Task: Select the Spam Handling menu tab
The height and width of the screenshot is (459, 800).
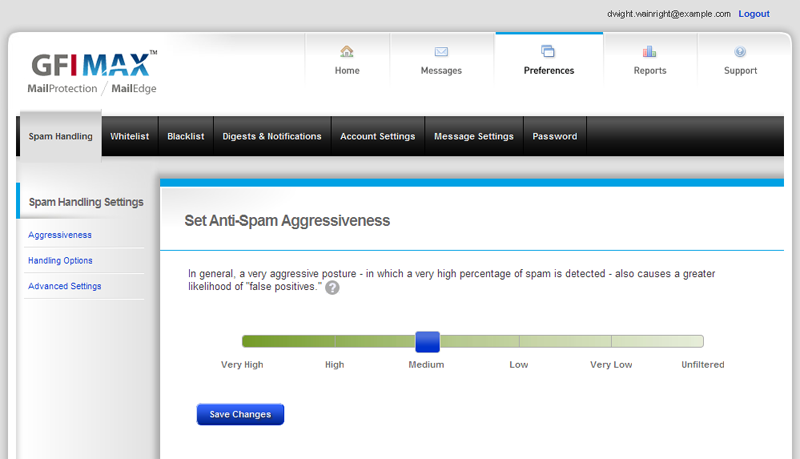Action: tap(61, 136)
